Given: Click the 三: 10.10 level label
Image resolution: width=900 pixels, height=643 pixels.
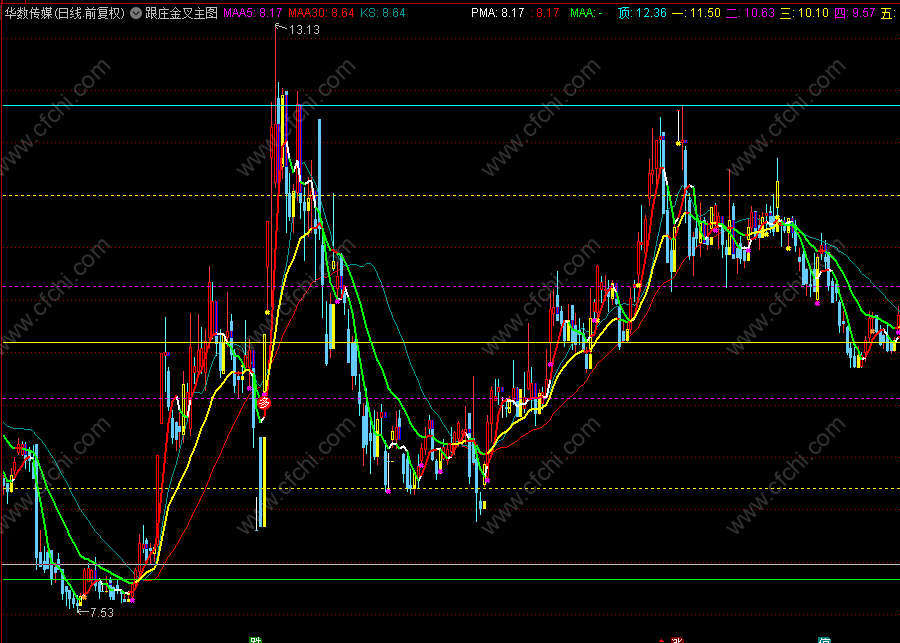Looking at the screenshot, I should 804,13.
